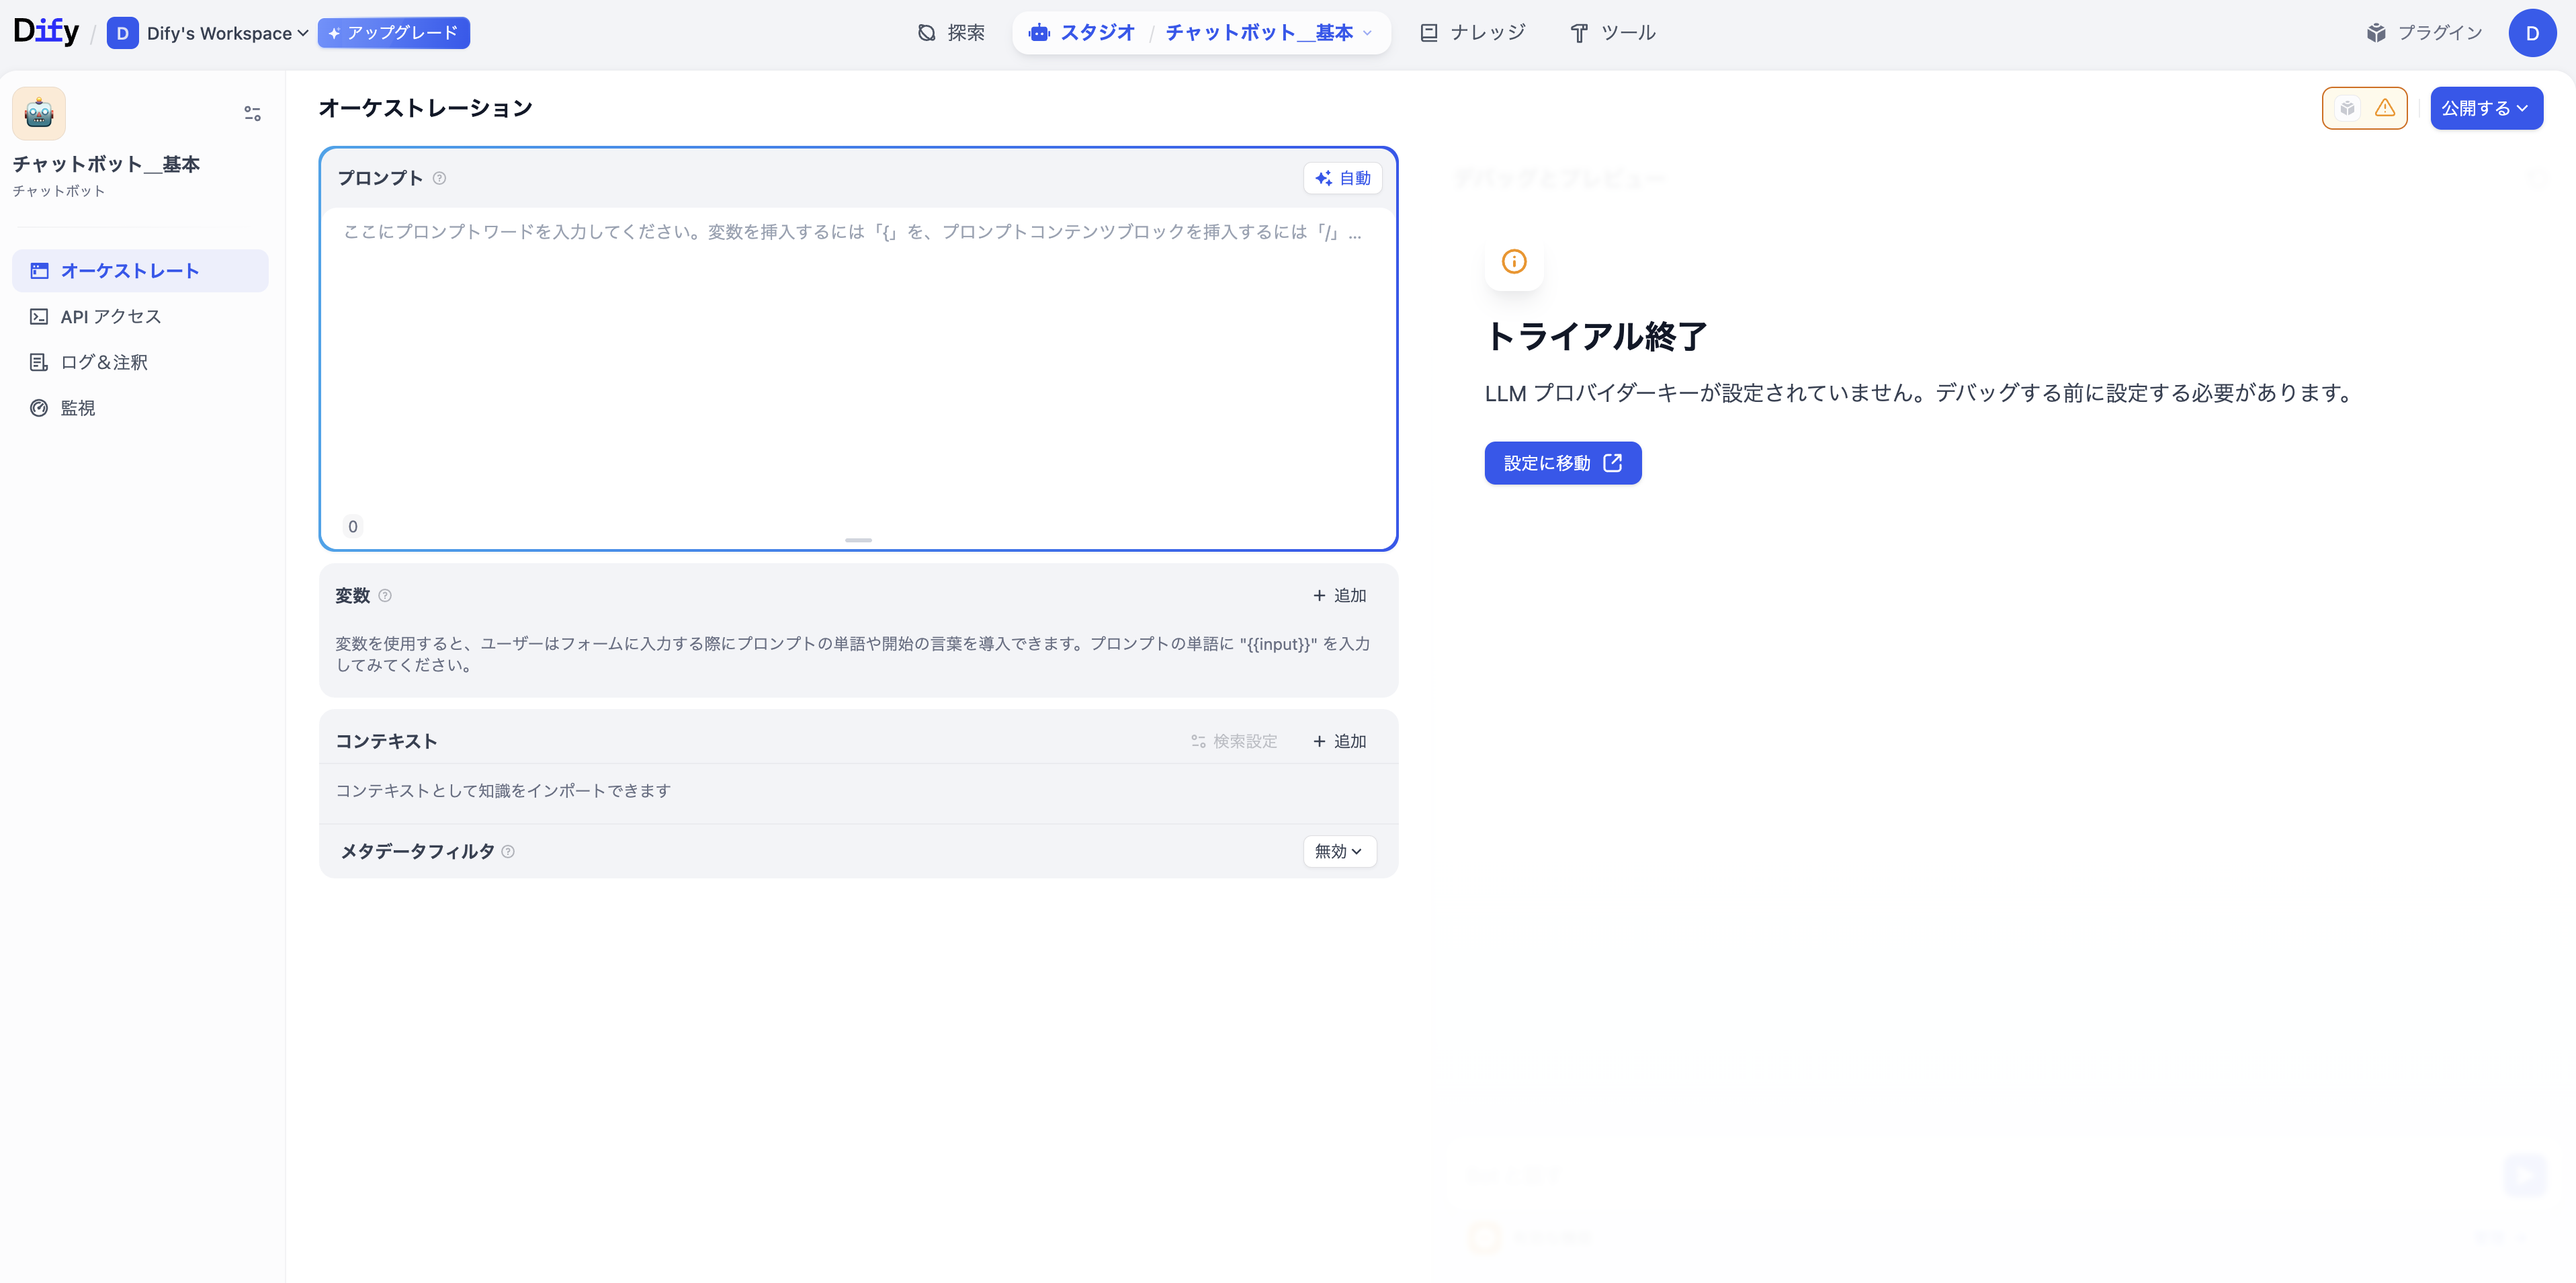
Task: Open the app settings icon beside チャットボット＿基本
Action: click(251, 113)
